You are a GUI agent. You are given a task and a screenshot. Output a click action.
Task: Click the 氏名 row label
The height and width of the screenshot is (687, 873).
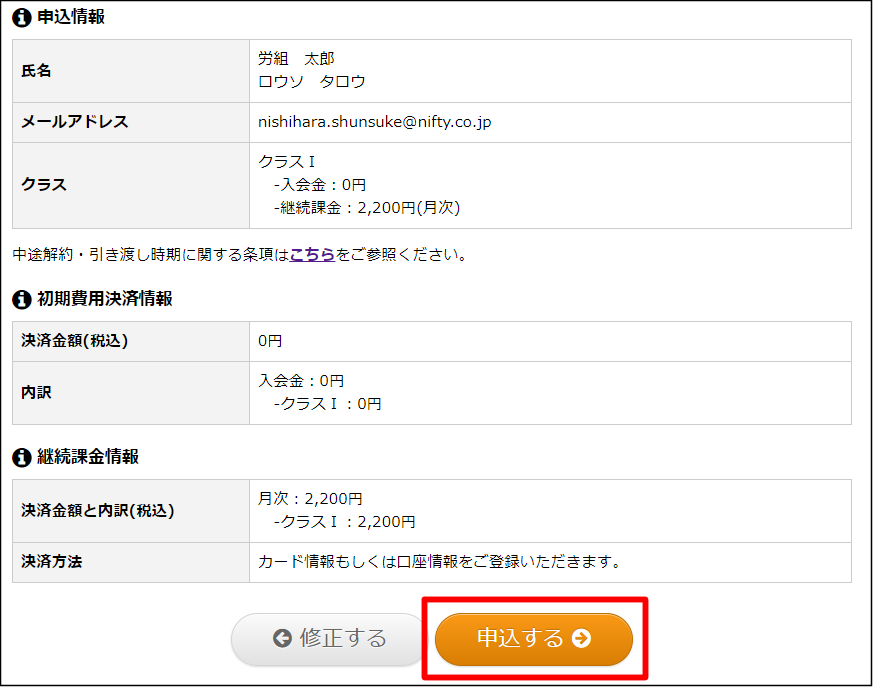(x=36, y=71)
